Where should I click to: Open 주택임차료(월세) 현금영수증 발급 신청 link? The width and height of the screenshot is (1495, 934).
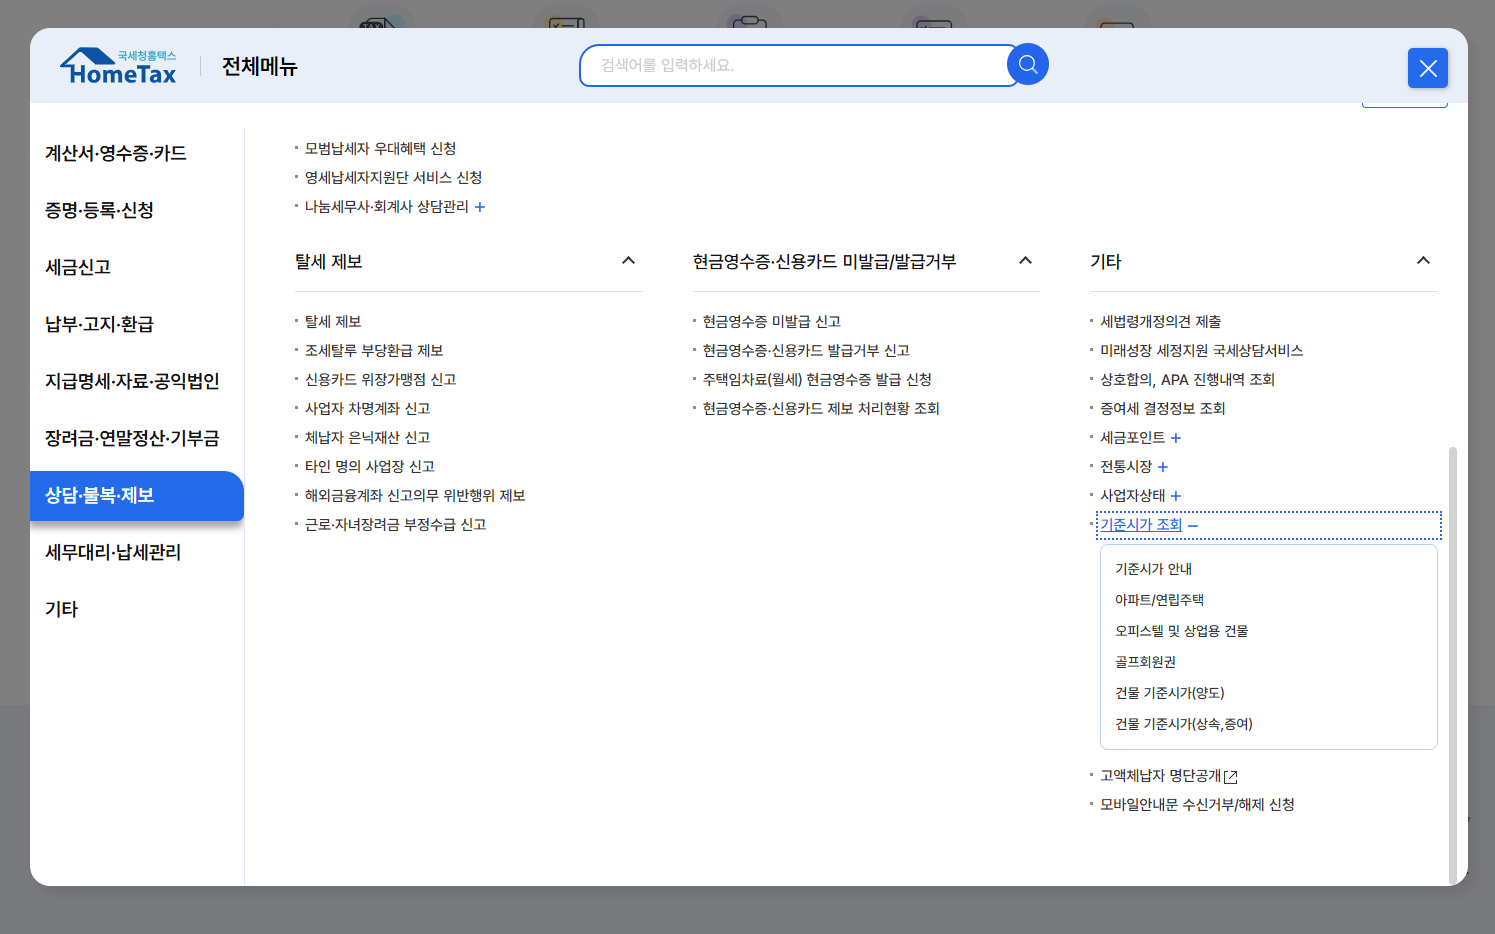(817, 380)
